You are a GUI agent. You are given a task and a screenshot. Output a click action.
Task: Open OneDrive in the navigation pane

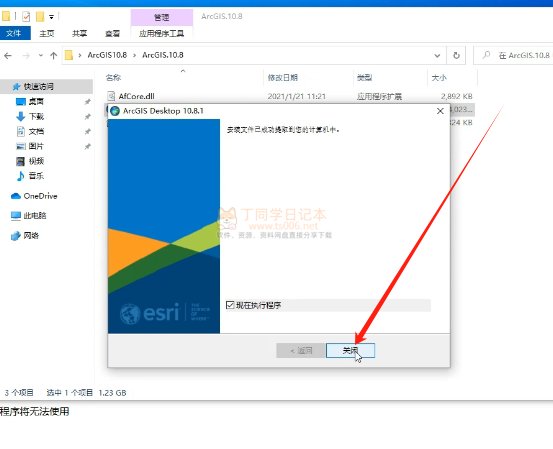(x=40, y=196)
